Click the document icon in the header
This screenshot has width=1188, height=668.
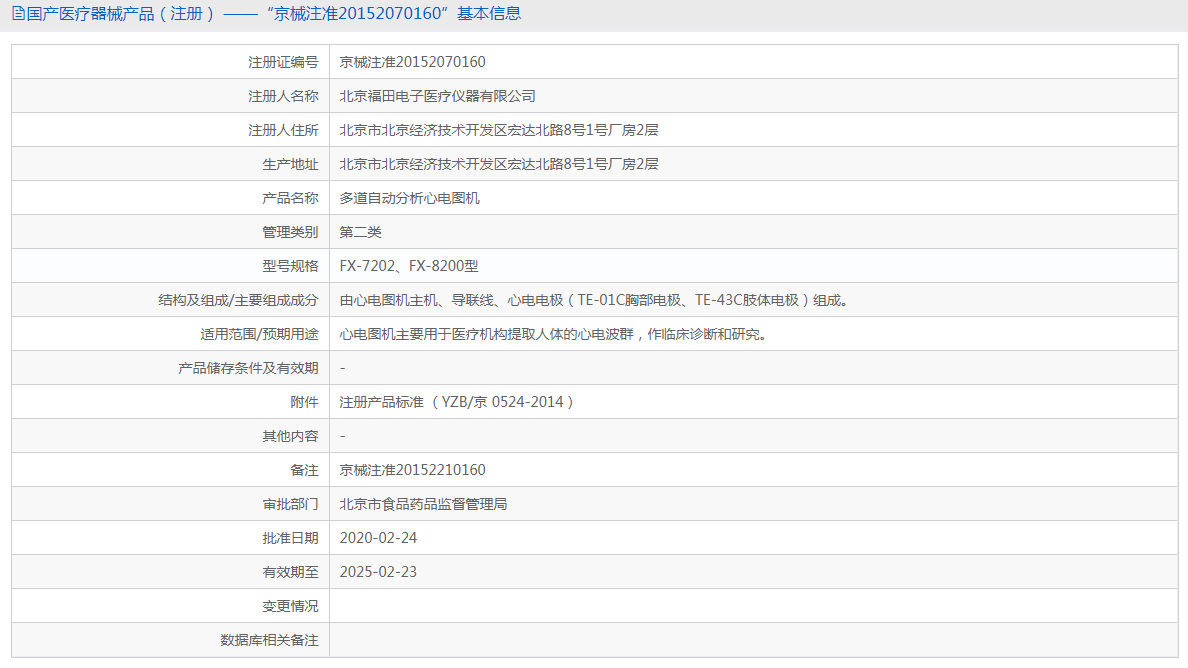(18, 14)
